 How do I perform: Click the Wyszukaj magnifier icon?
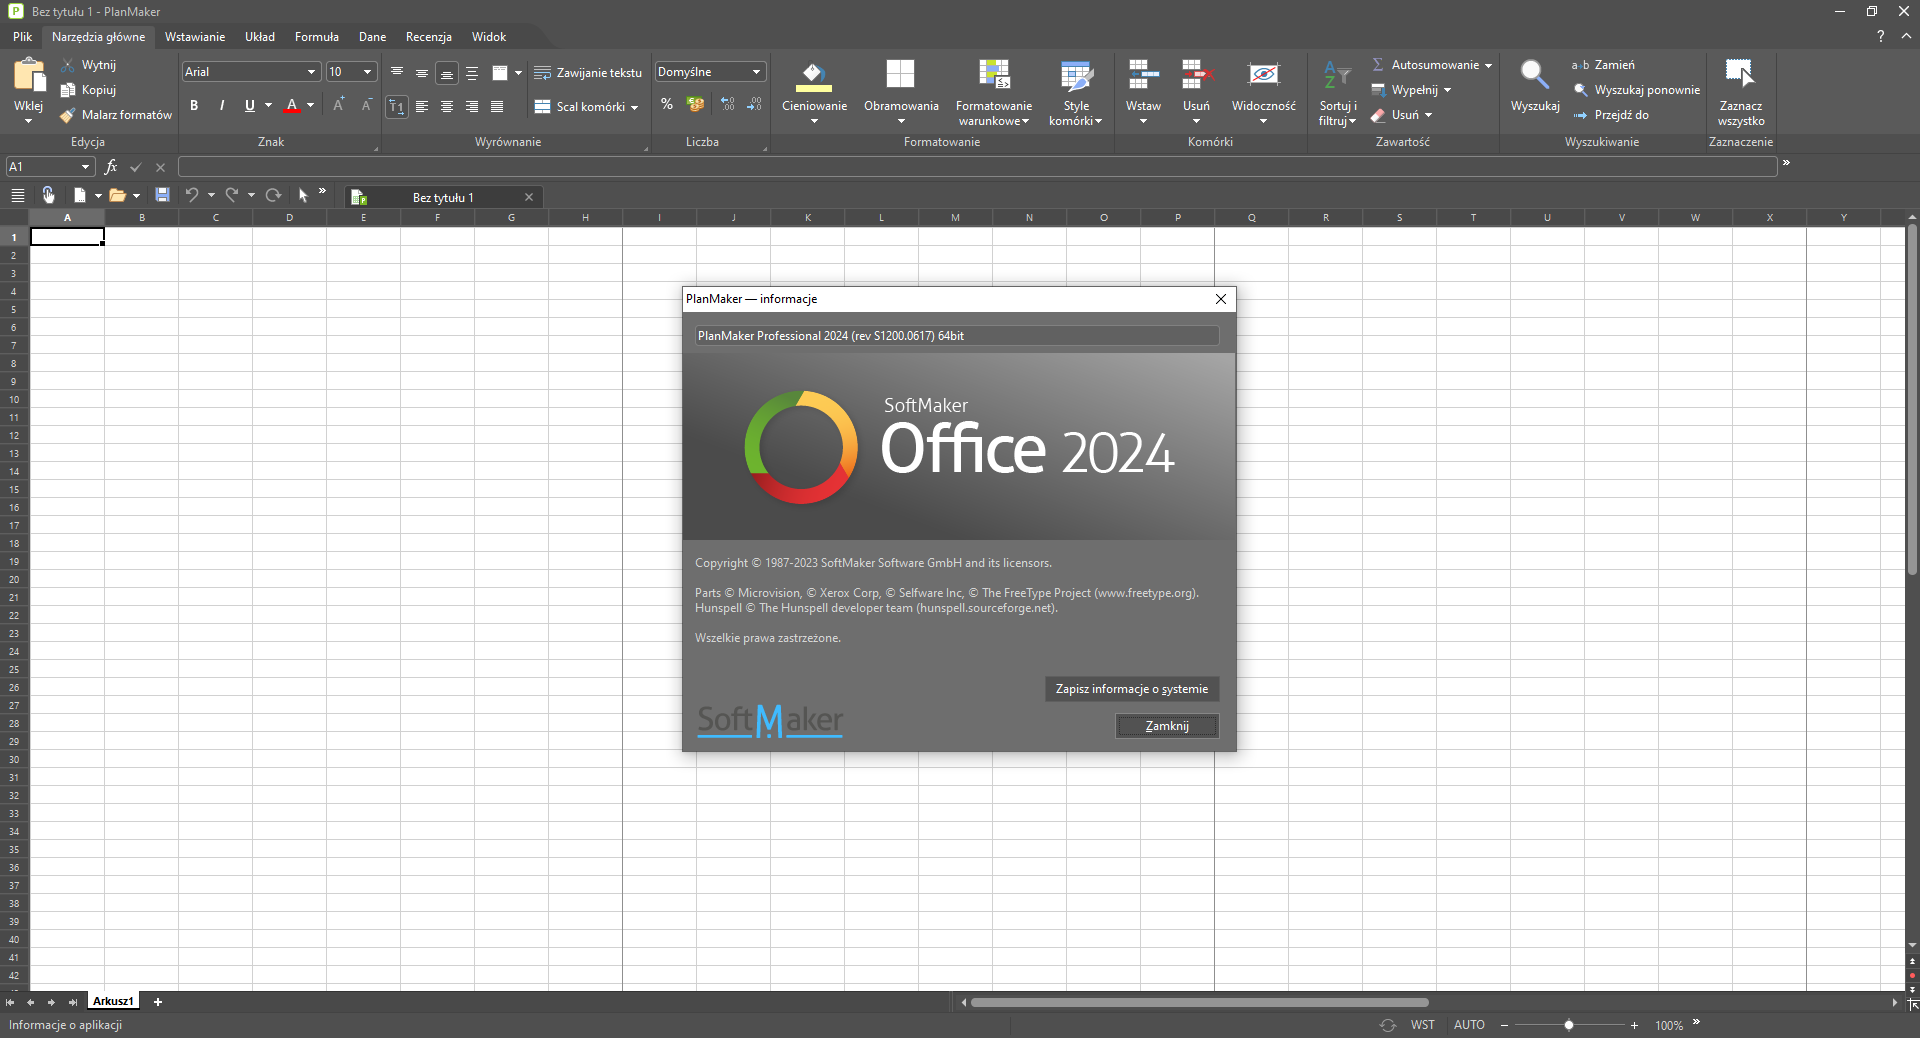[1535, 75]
